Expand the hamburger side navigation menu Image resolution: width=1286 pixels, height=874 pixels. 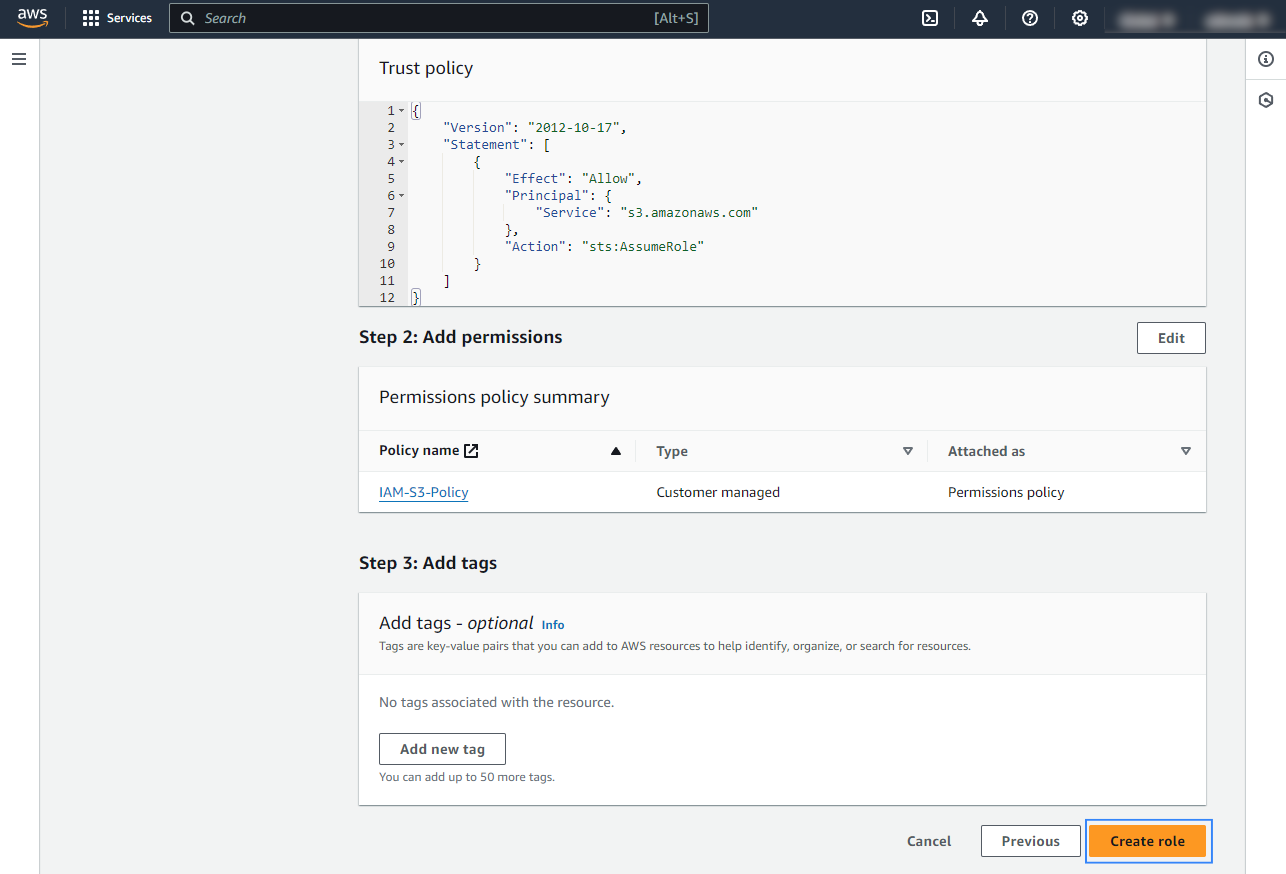point(19,59)
